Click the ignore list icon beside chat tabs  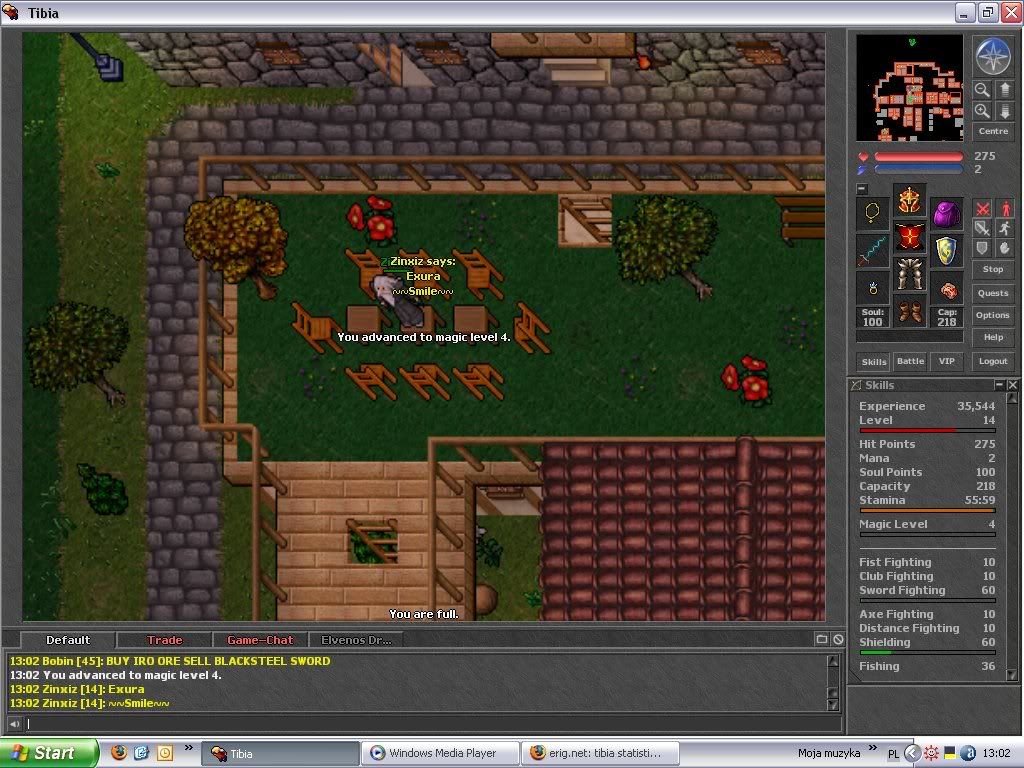838,639
